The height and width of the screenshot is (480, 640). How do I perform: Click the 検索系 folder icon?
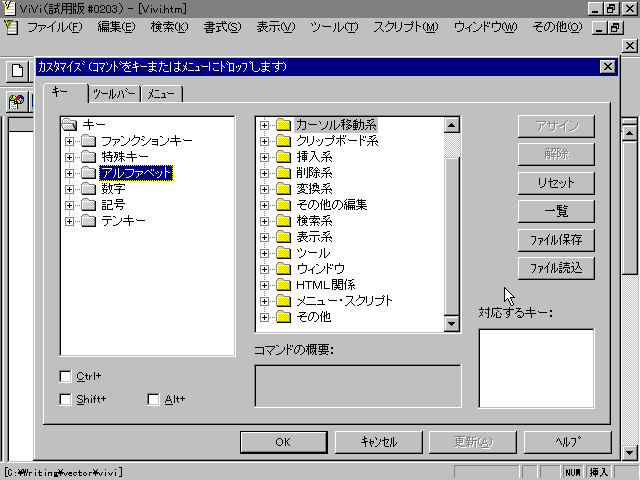[283, 221]
